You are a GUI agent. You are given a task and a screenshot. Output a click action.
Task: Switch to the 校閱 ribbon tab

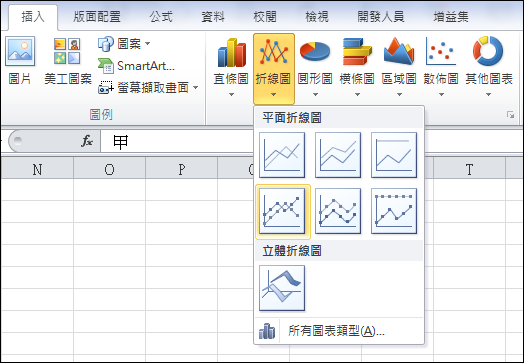(265, 17)
